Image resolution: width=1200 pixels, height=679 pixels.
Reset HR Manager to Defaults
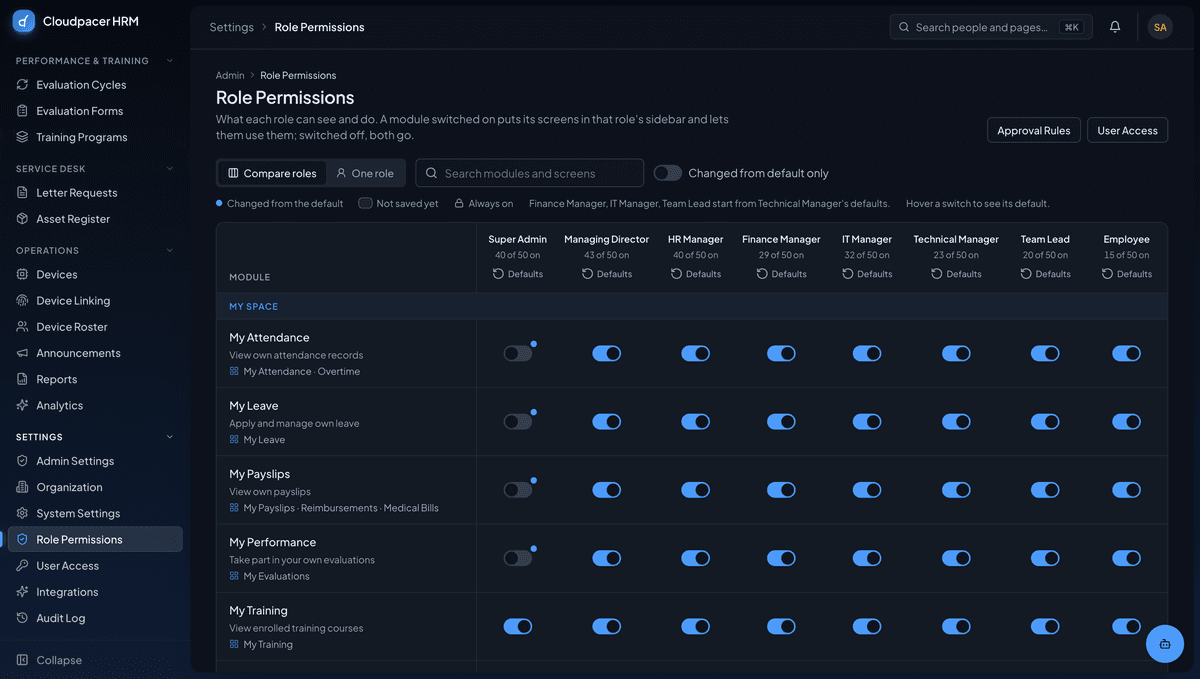695,274
